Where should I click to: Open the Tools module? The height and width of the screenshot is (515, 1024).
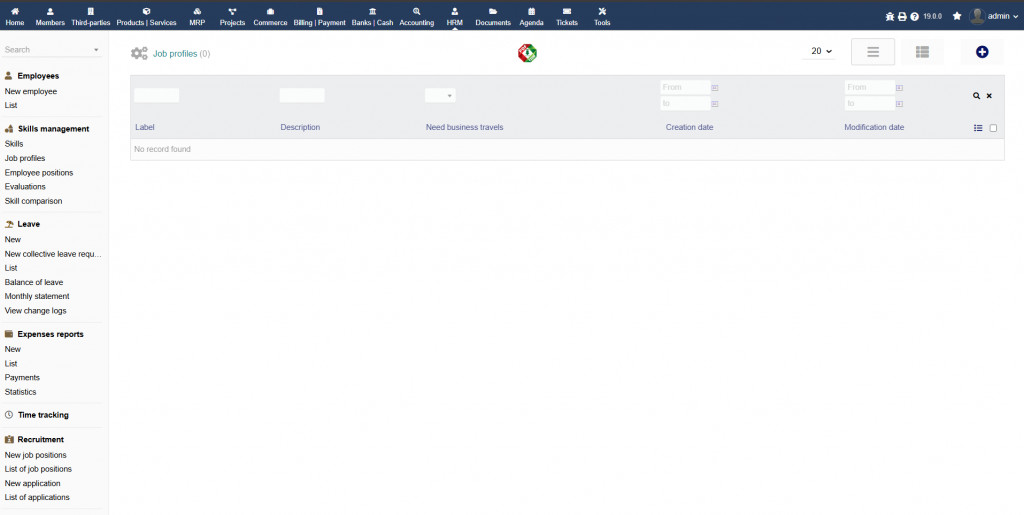[602, 16]
